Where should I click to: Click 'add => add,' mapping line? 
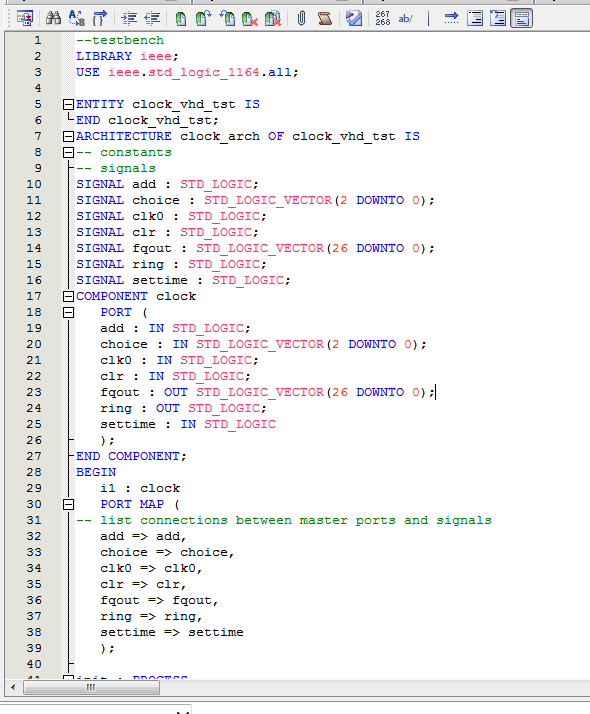(x=143, y=536)
